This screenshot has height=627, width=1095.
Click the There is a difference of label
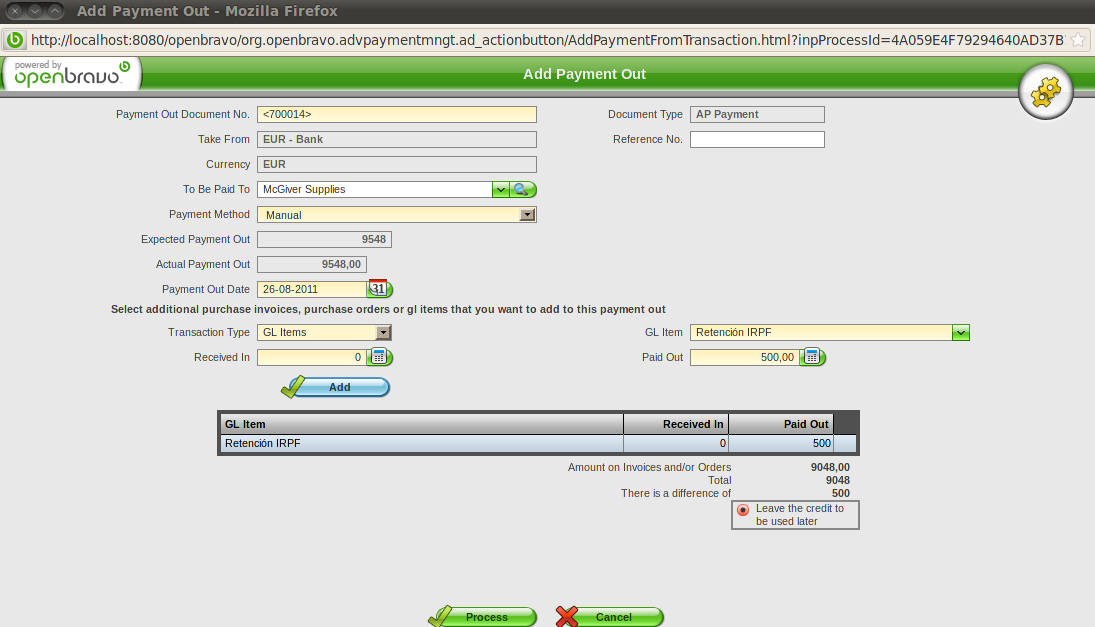tap(676, 493)
